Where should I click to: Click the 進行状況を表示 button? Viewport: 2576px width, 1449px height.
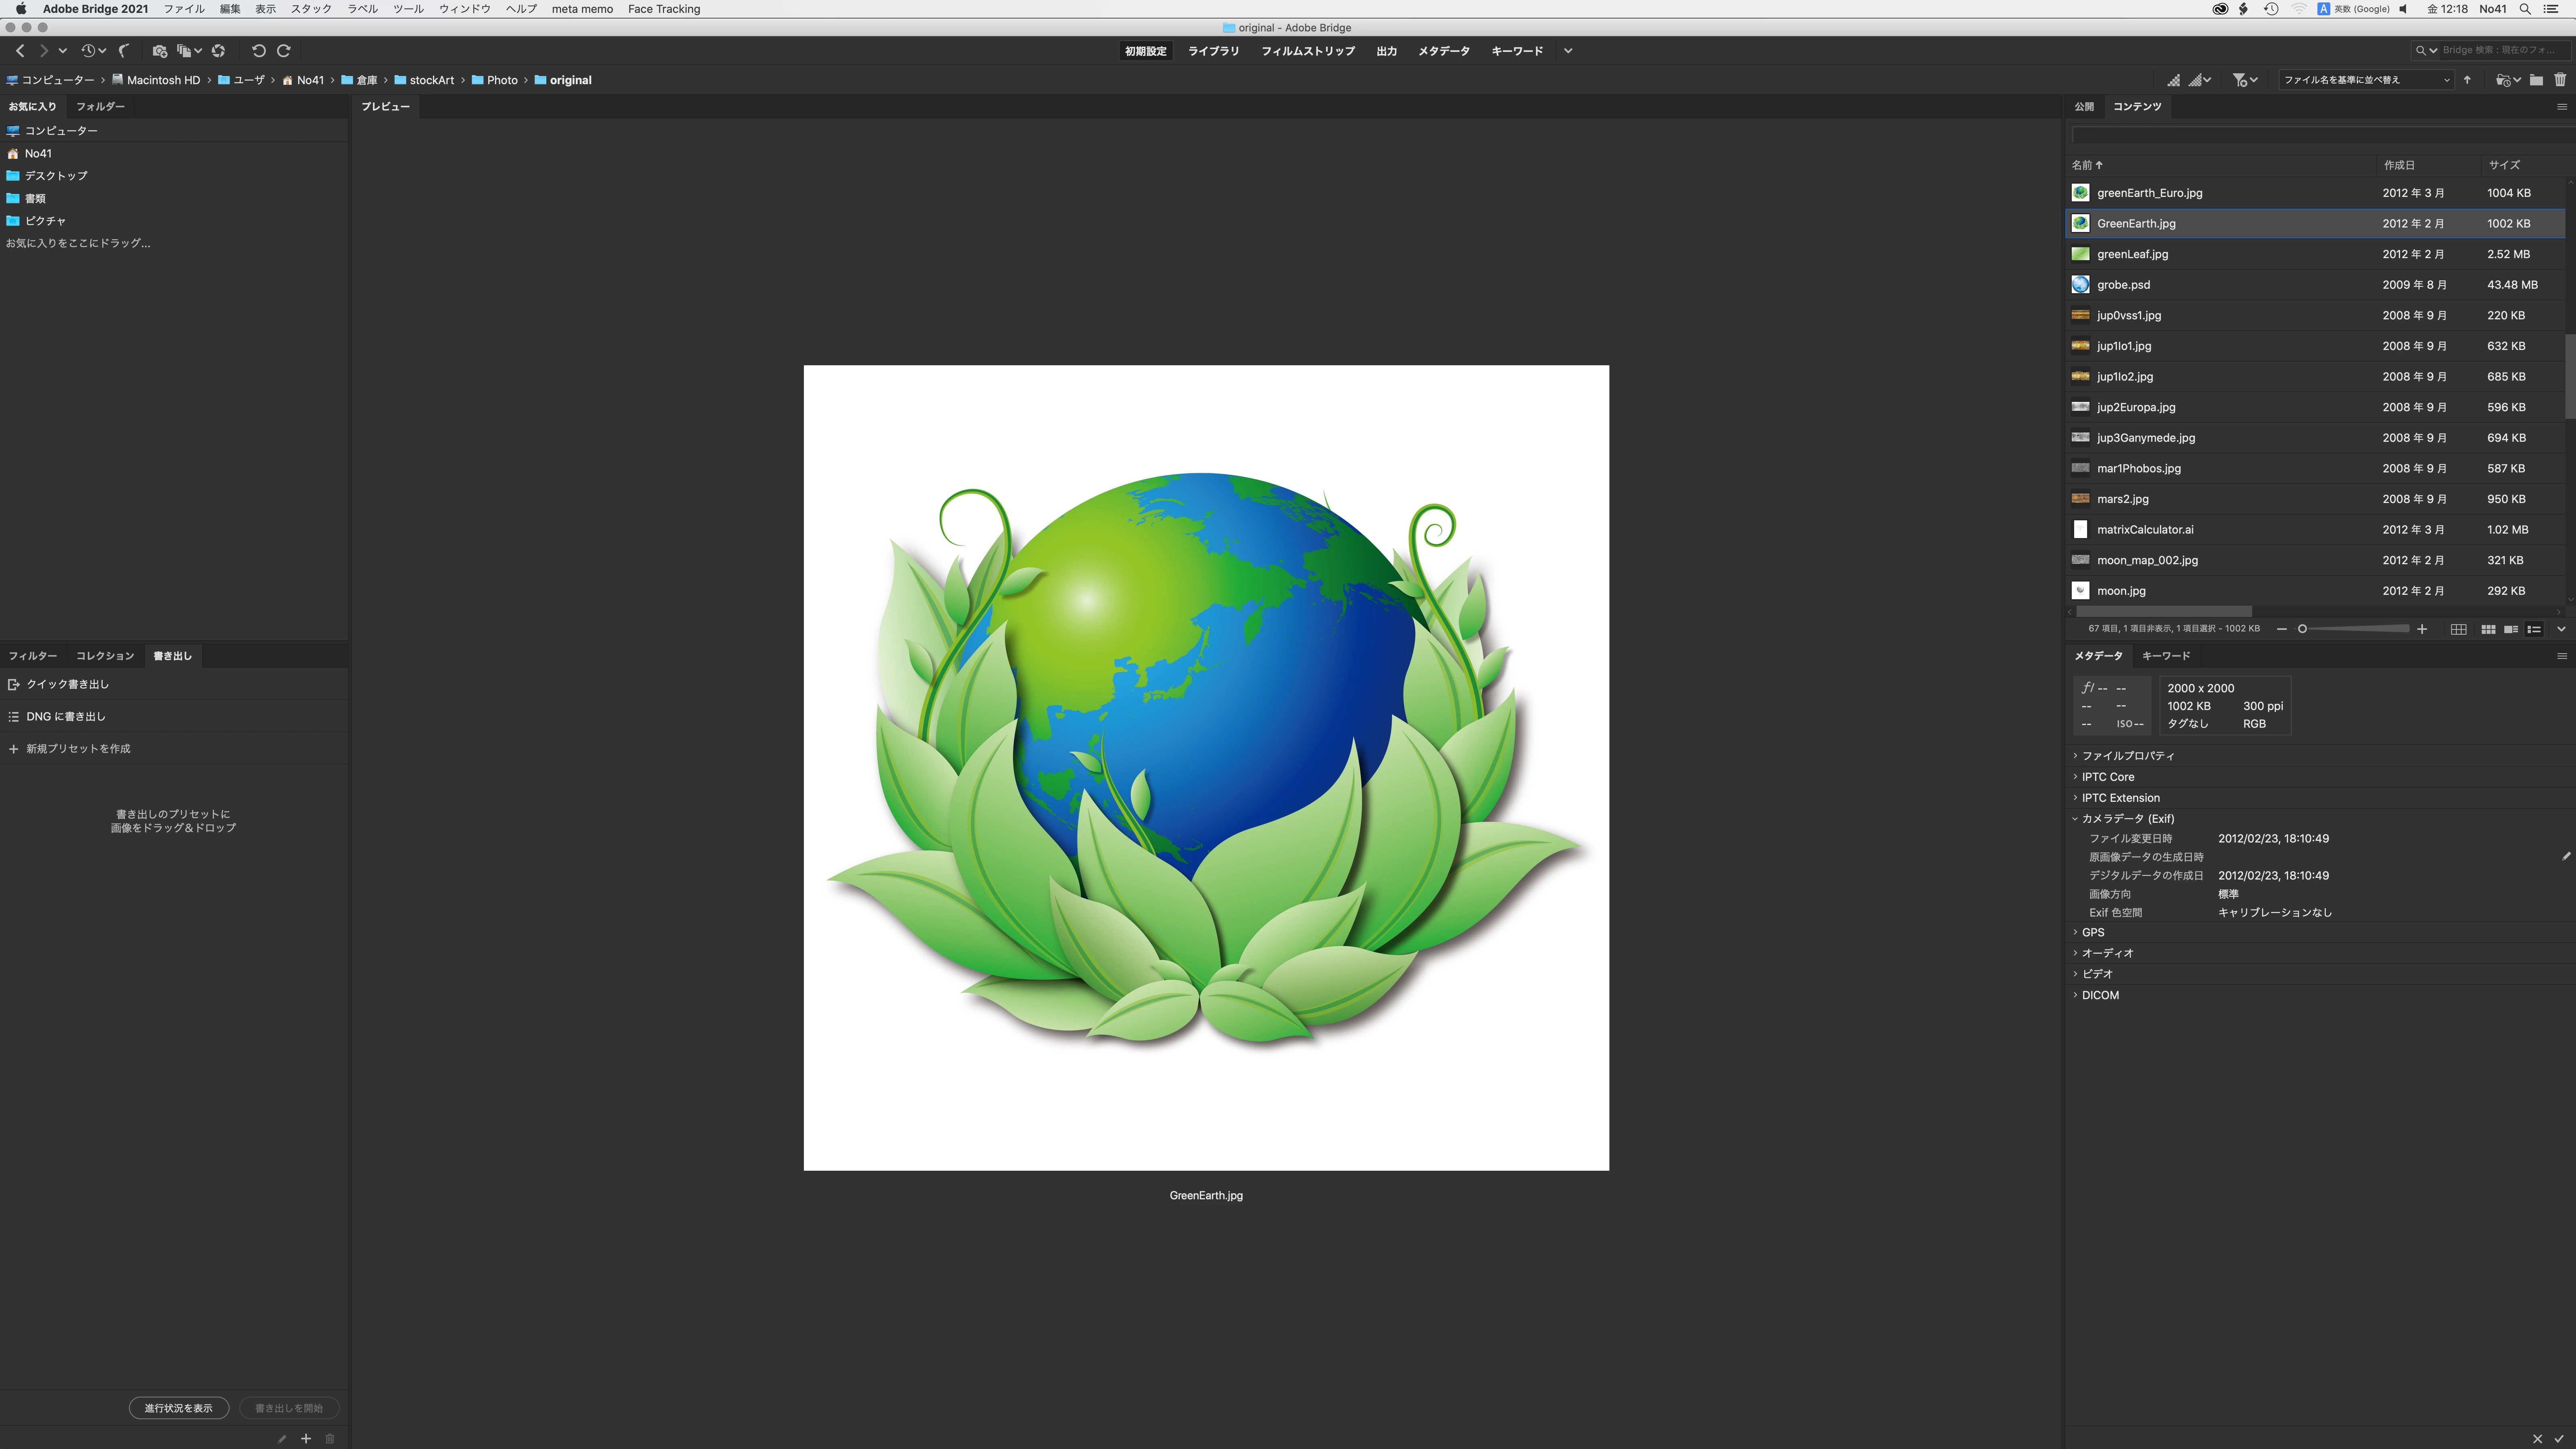point(178,1408)
